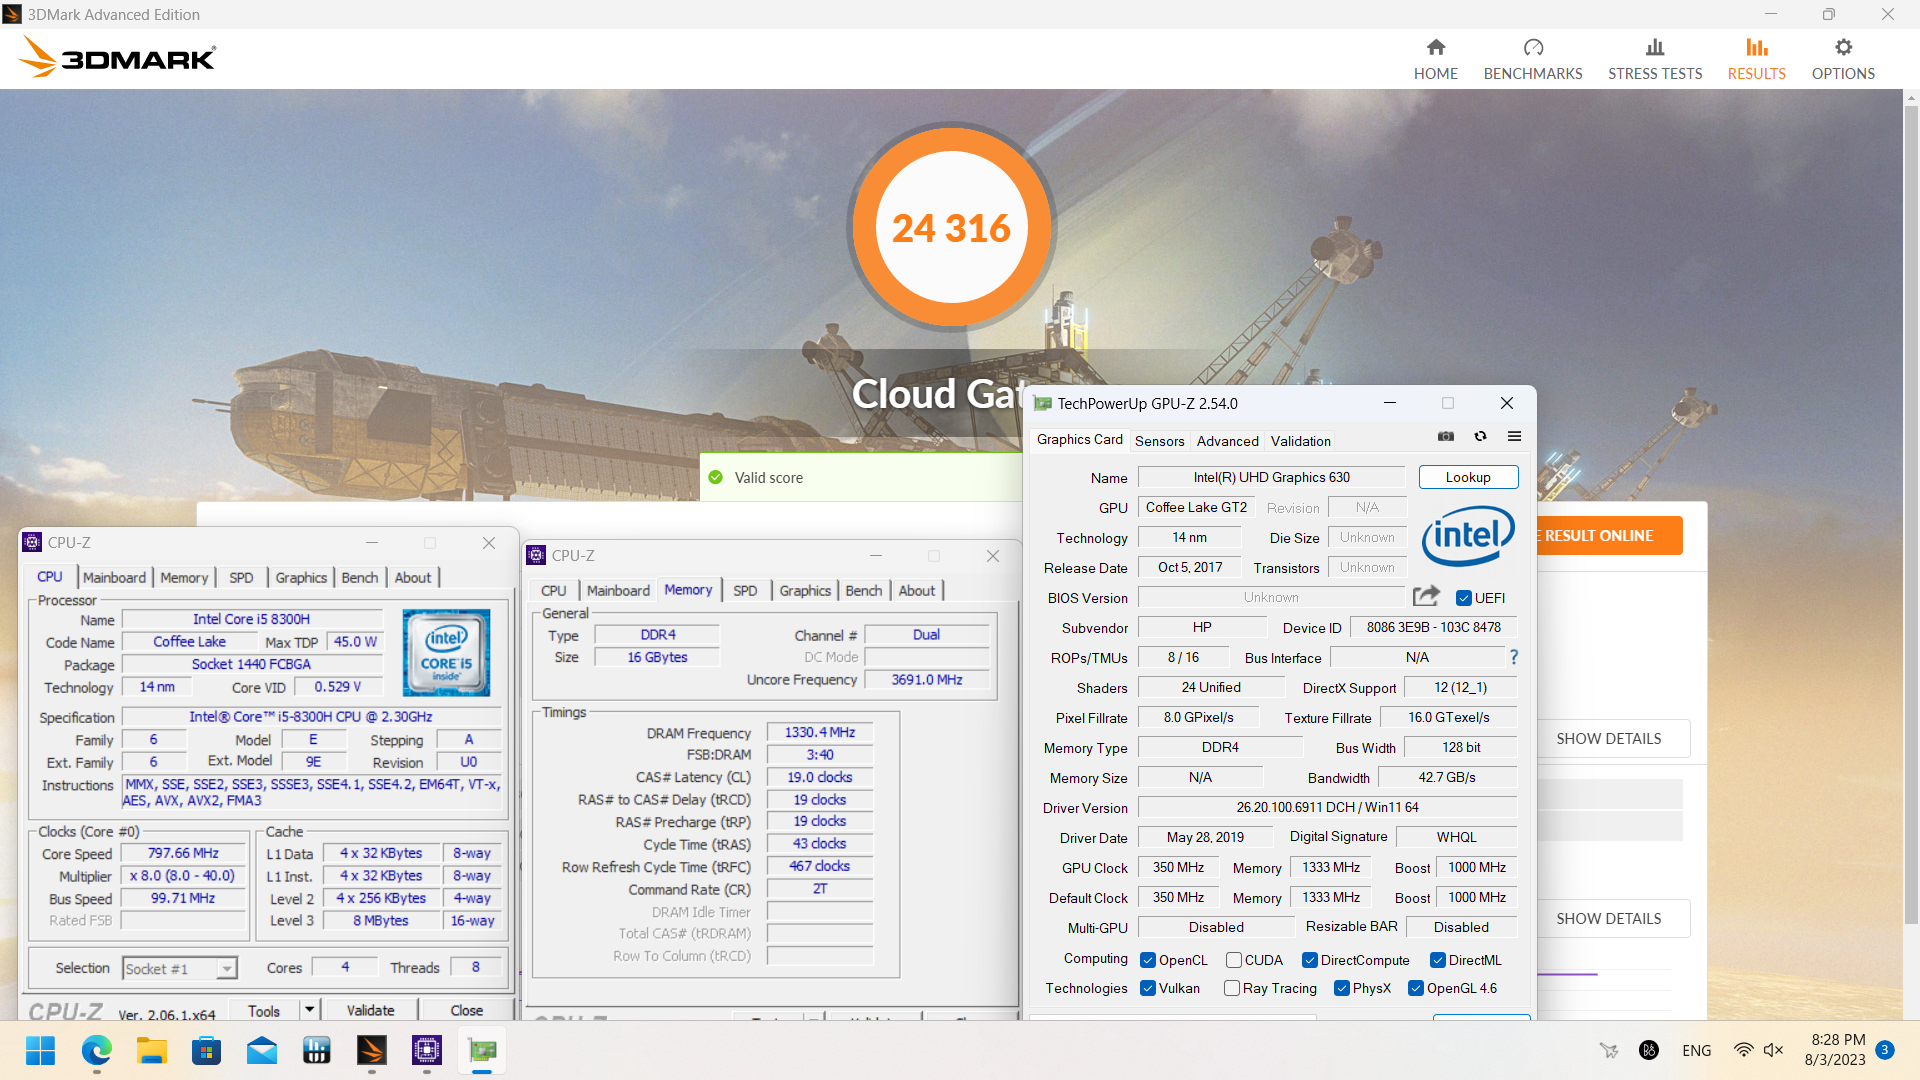Image resolution: width=1920 pixels, height=1080 pixels.
Task: Click the muted speaker tray icon
Action: (x=1773, y=1050)
